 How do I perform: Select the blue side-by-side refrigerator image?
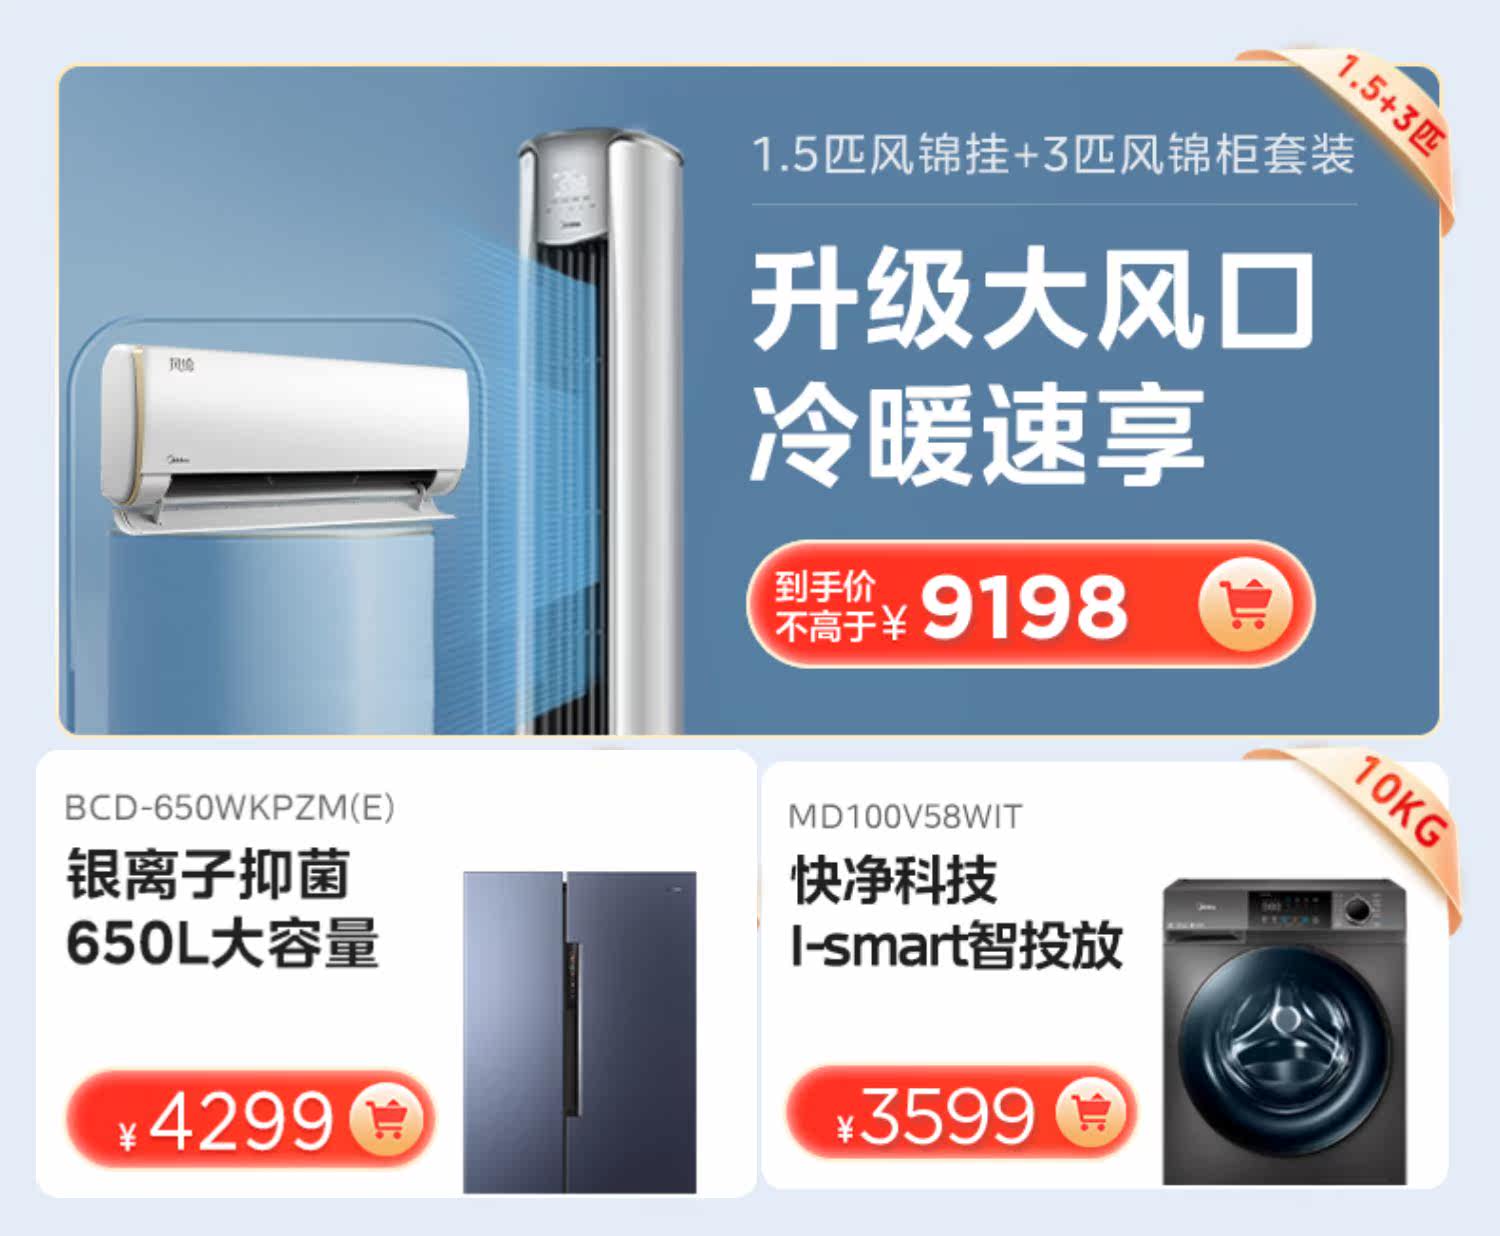[x=580, y=1031]
